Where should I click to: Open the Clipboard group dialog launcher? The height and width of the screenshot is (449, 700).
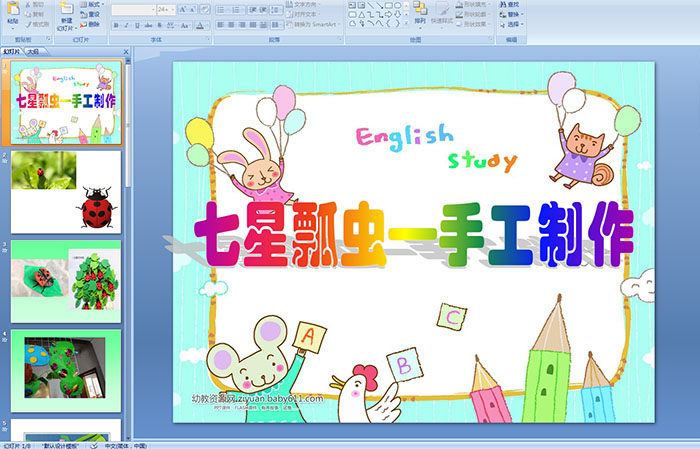[x=49, y=39]
